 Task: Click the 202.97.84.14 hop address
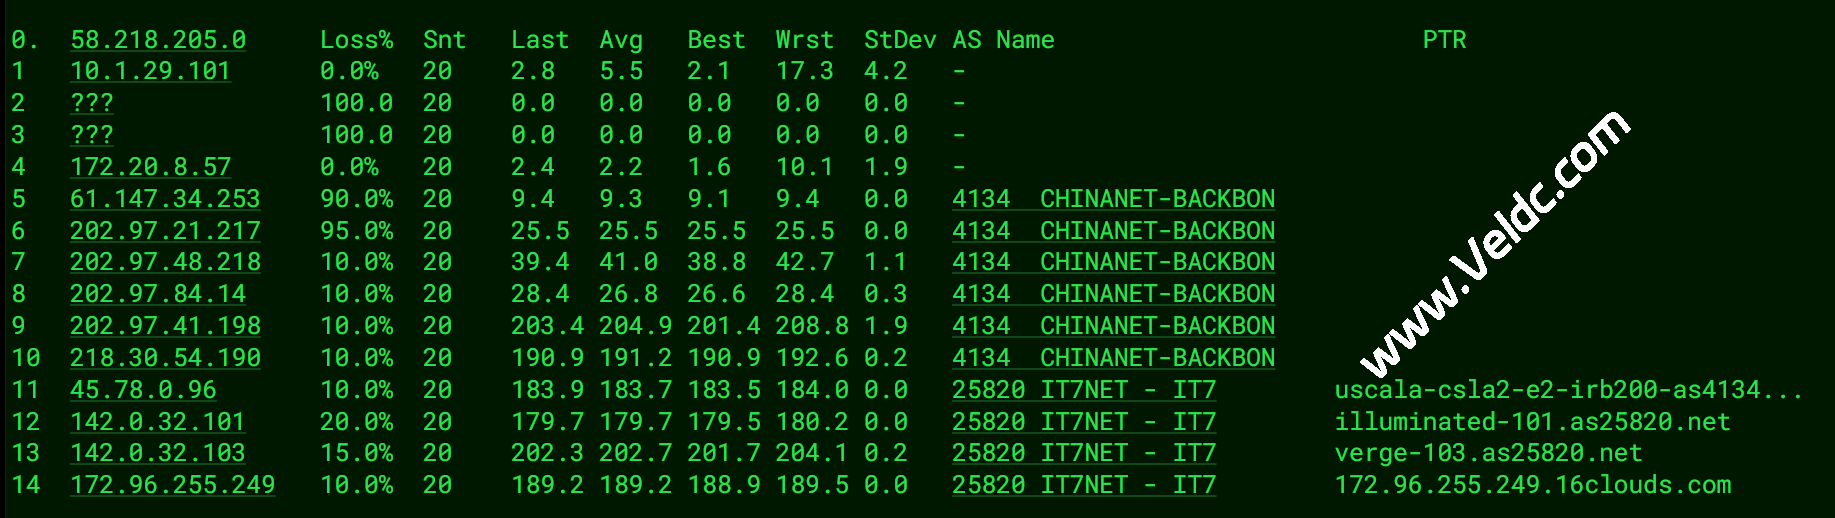click(x=157, y=294)
